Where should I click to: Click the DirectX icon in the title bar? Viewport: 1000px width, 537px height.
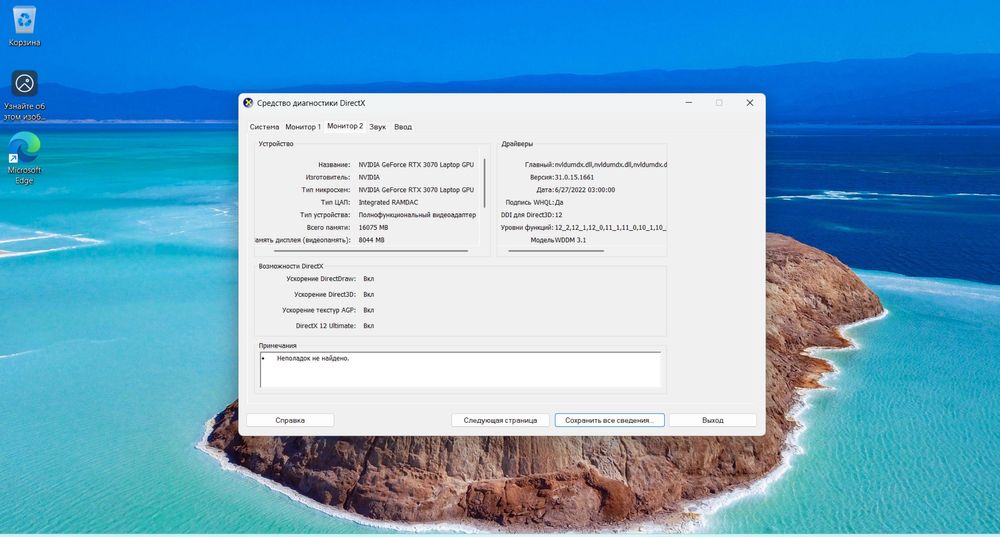[x=248, y=103]
